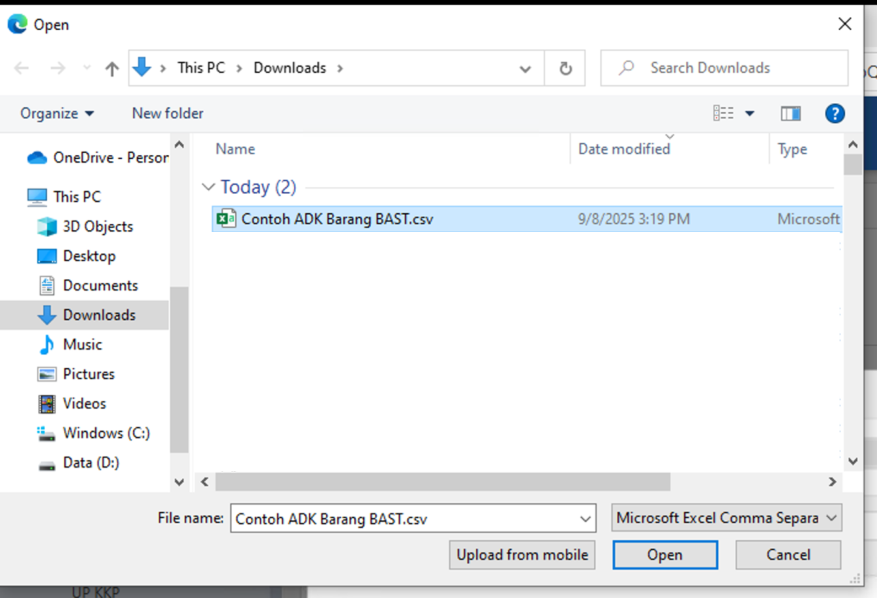Open the Help question mark icon

click(x=835, y=114)
